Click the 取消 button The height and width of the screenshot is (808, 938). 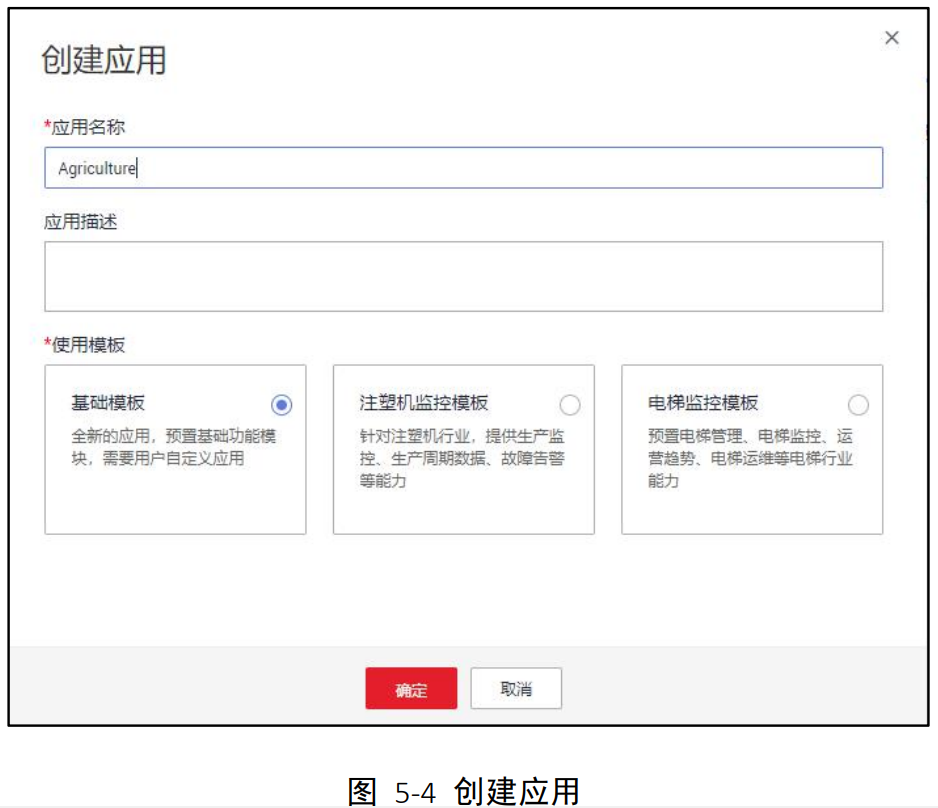pos(516,688)
